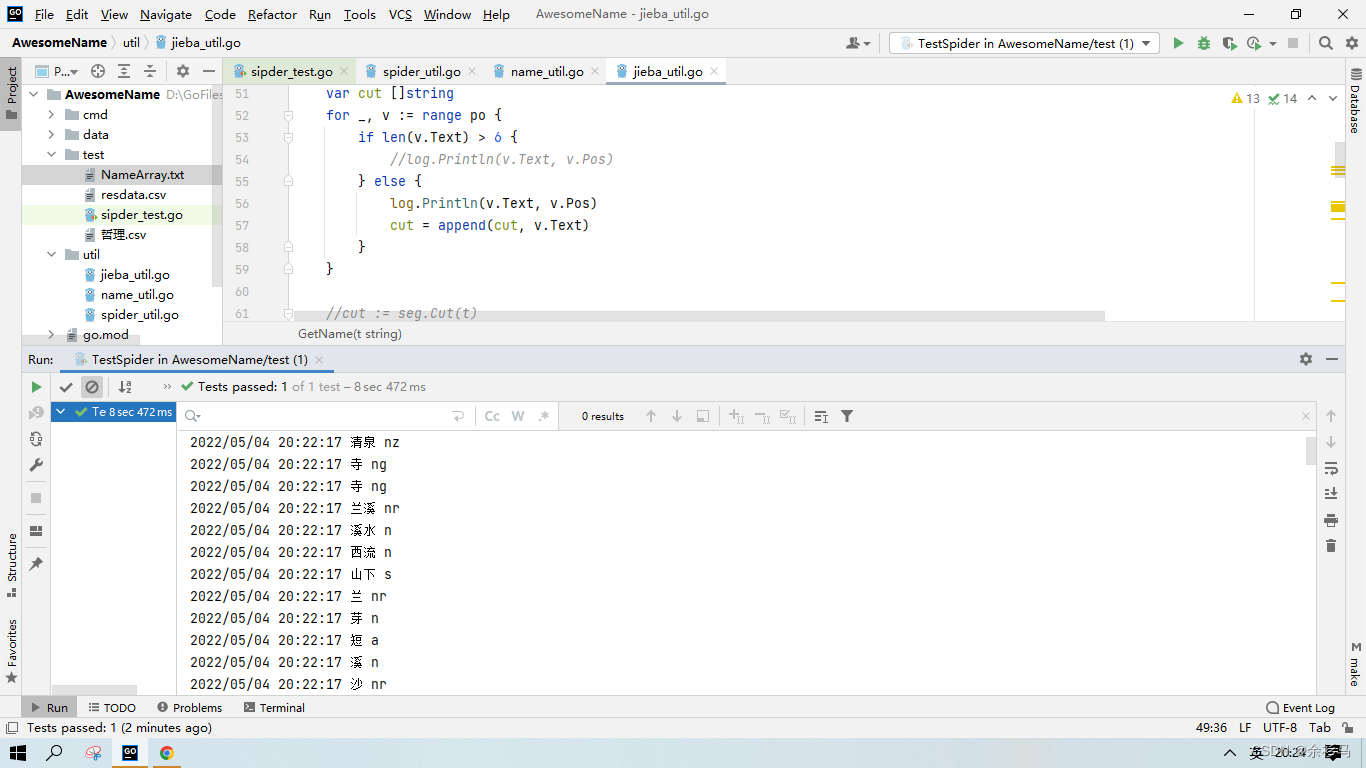The height and width of the screenshot is (768, 1366).
Task: Hide the Project panel with minus icon
Action: (208, 71)
